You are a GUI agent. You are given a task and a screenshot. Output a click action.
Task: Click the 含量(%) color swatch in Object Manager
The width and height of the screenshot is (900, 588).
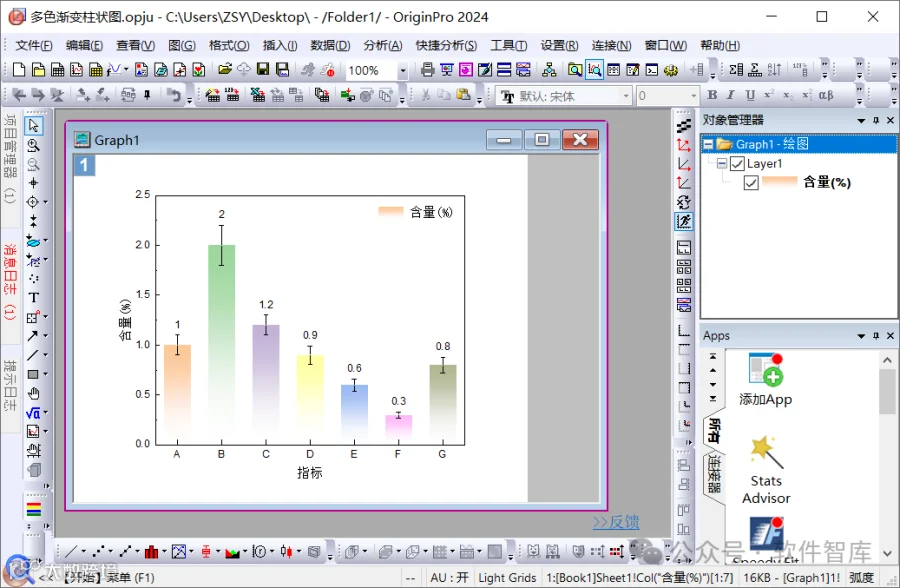779,183
